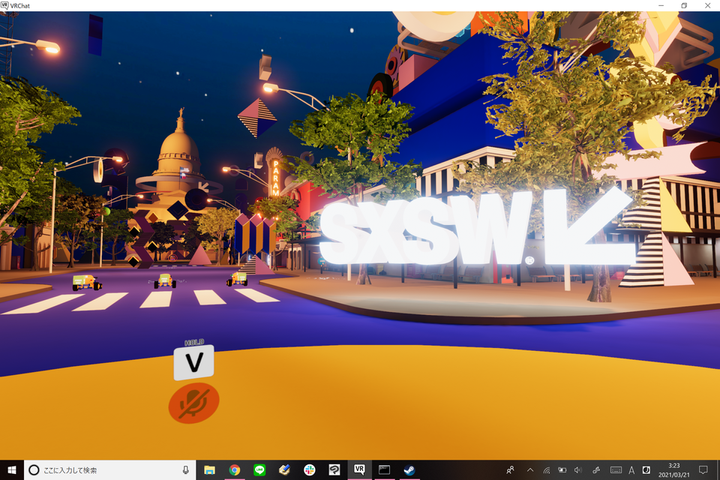720x480 pixels.
Task: Click the search box microphone icon
Action: pyautogui.click(x=186, y=470)
